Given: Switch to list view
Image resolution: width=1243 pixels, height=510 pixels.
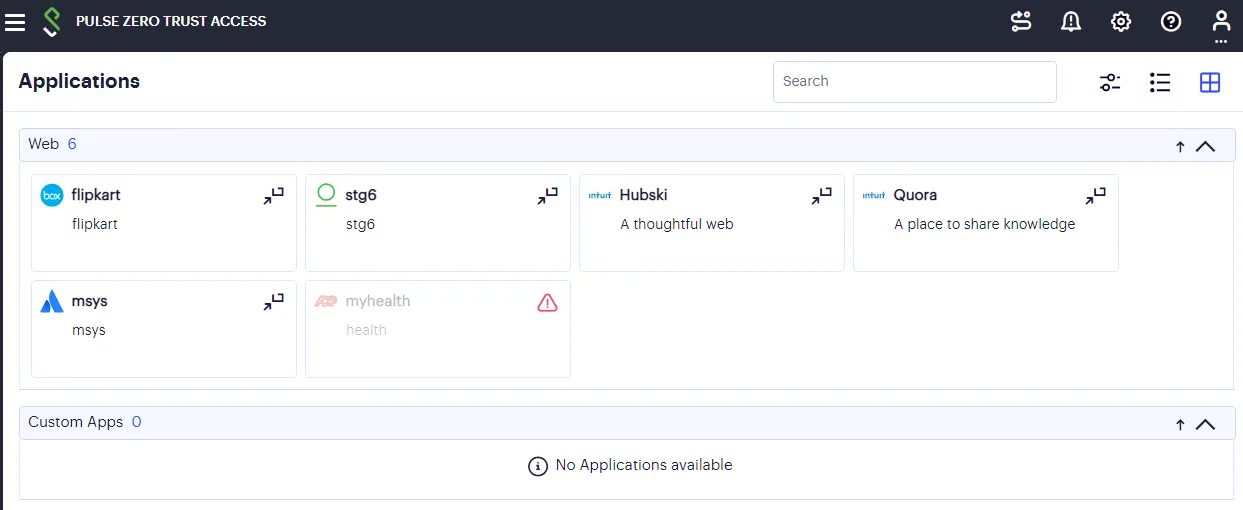Looking at the screenshot, I should pyautogui.click(x=1160, y=83).
